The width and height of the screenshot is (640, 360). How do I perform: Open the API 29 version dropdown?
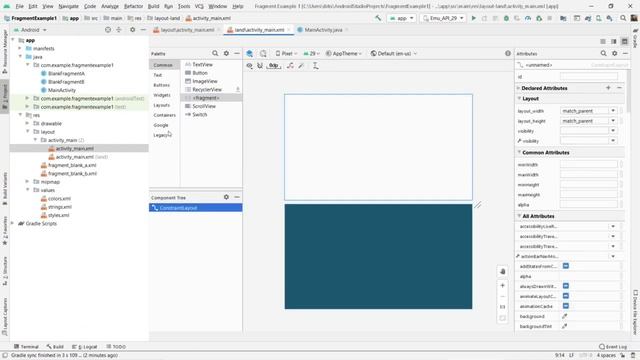click(x=311, y=53)
